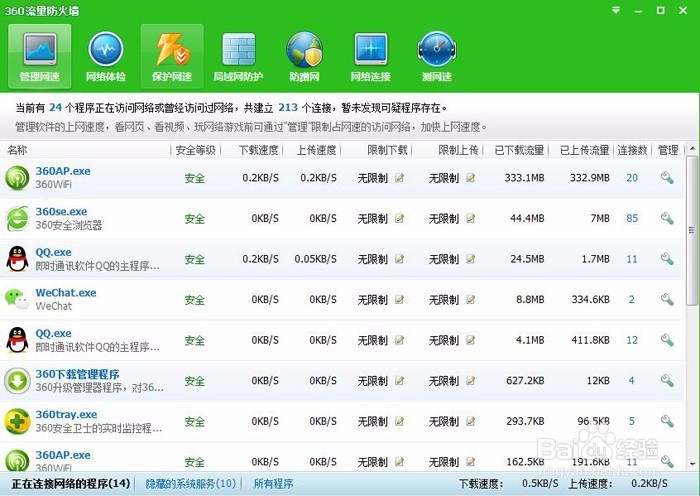
Task: Edit upload limit for 360AP.exe 333.1MB row
Action: coord(471,178)
